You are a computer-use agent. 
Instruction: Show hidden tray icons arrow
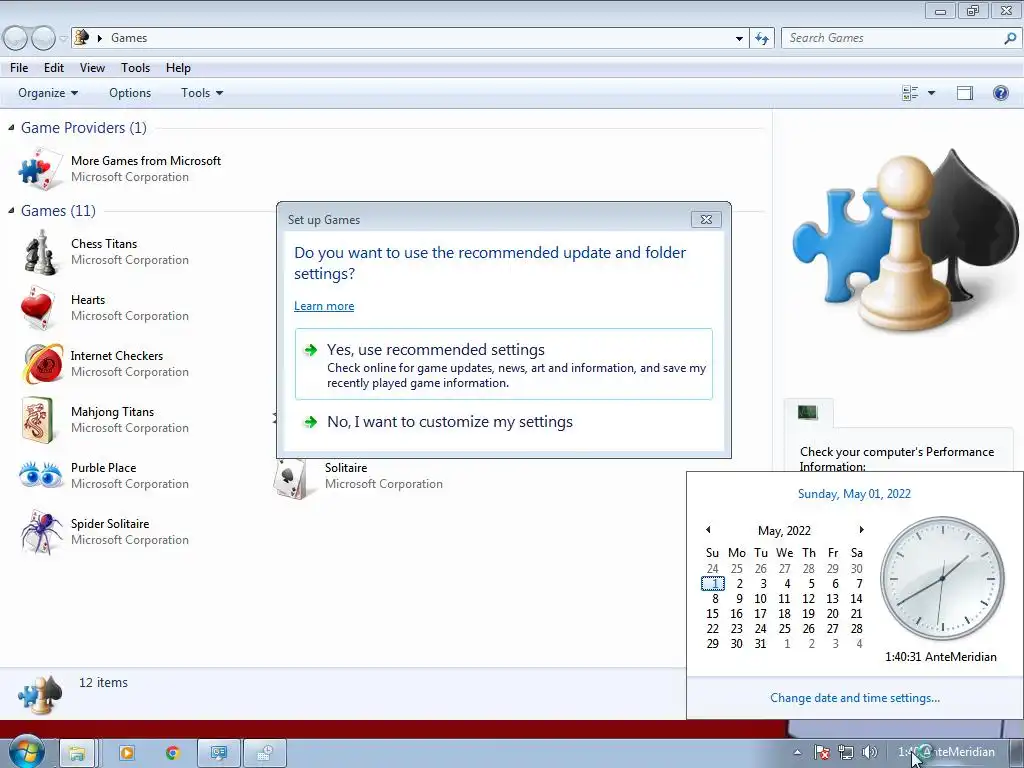[797, 752]
